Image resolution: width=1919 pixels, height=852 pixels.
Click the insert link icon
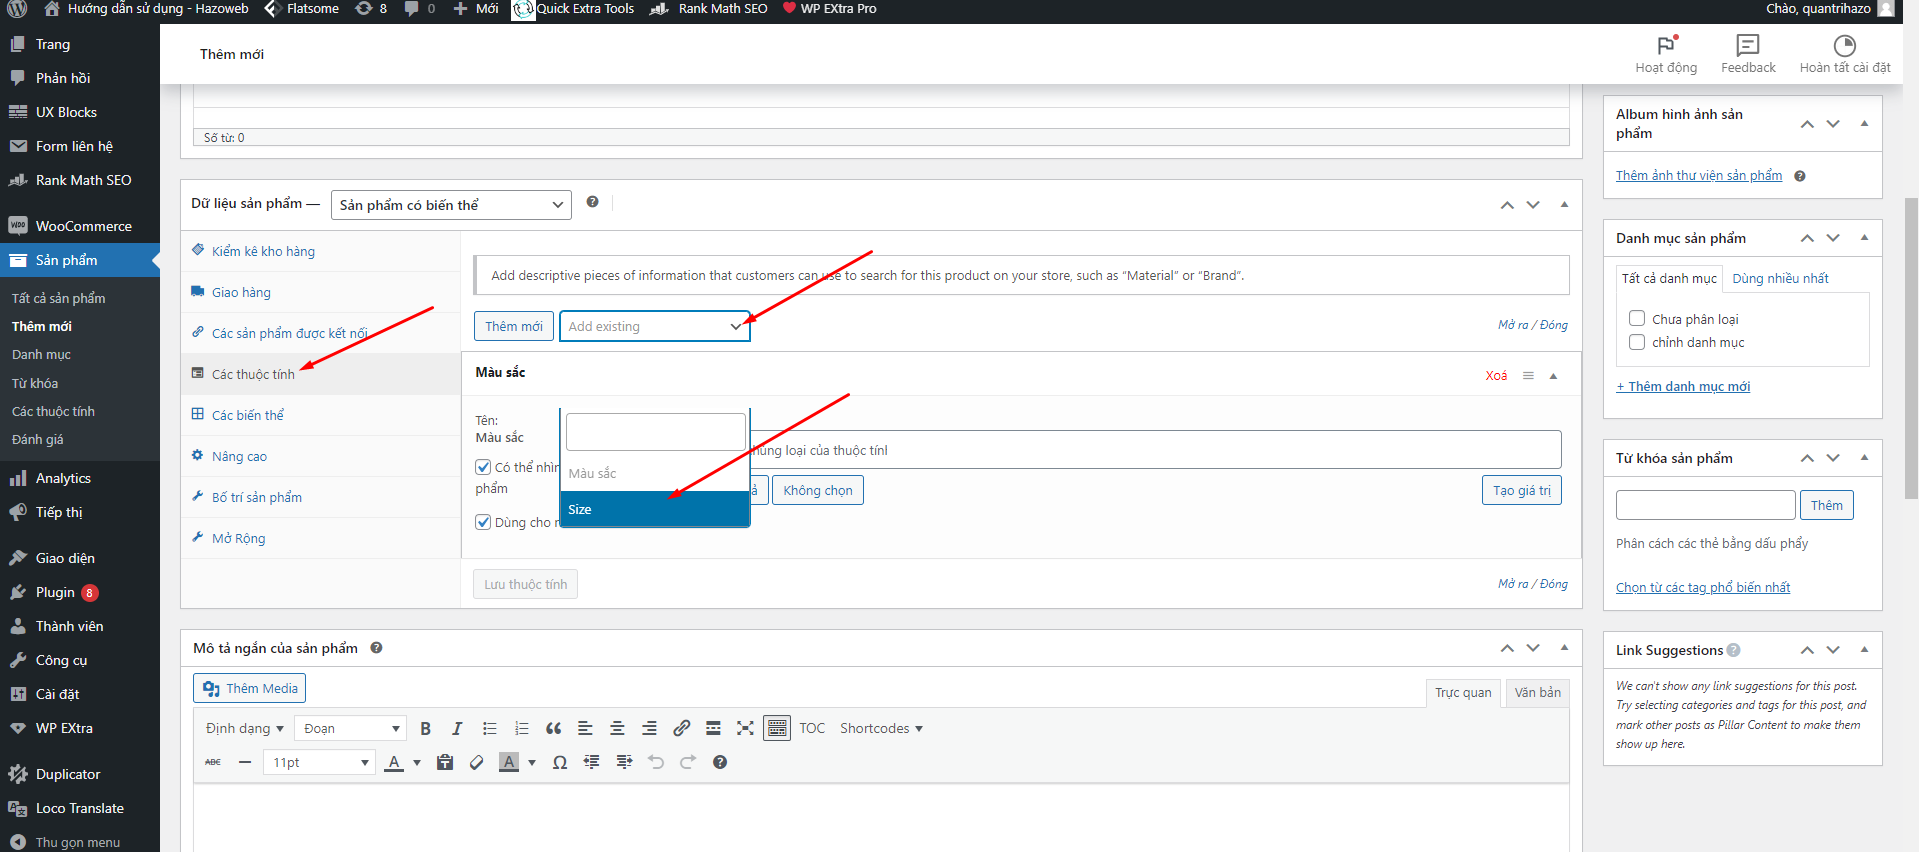point(681,729)
